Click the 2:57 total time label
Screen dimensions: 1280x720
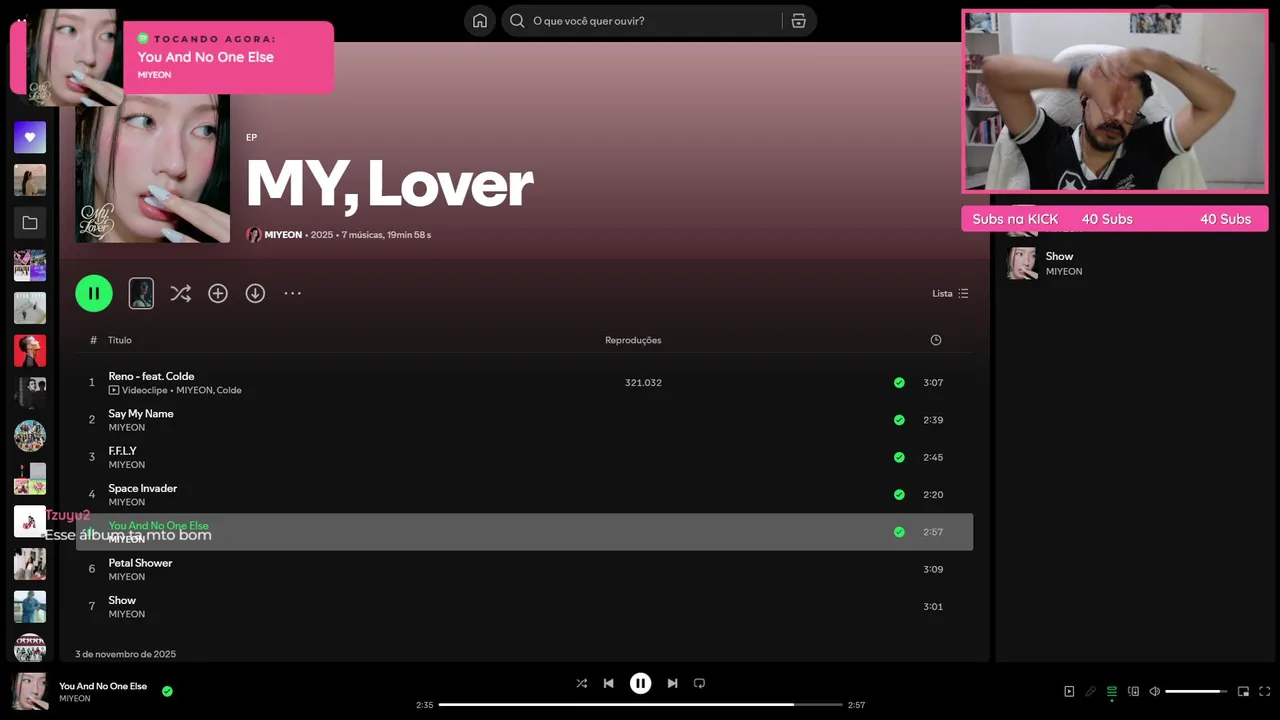856,705
